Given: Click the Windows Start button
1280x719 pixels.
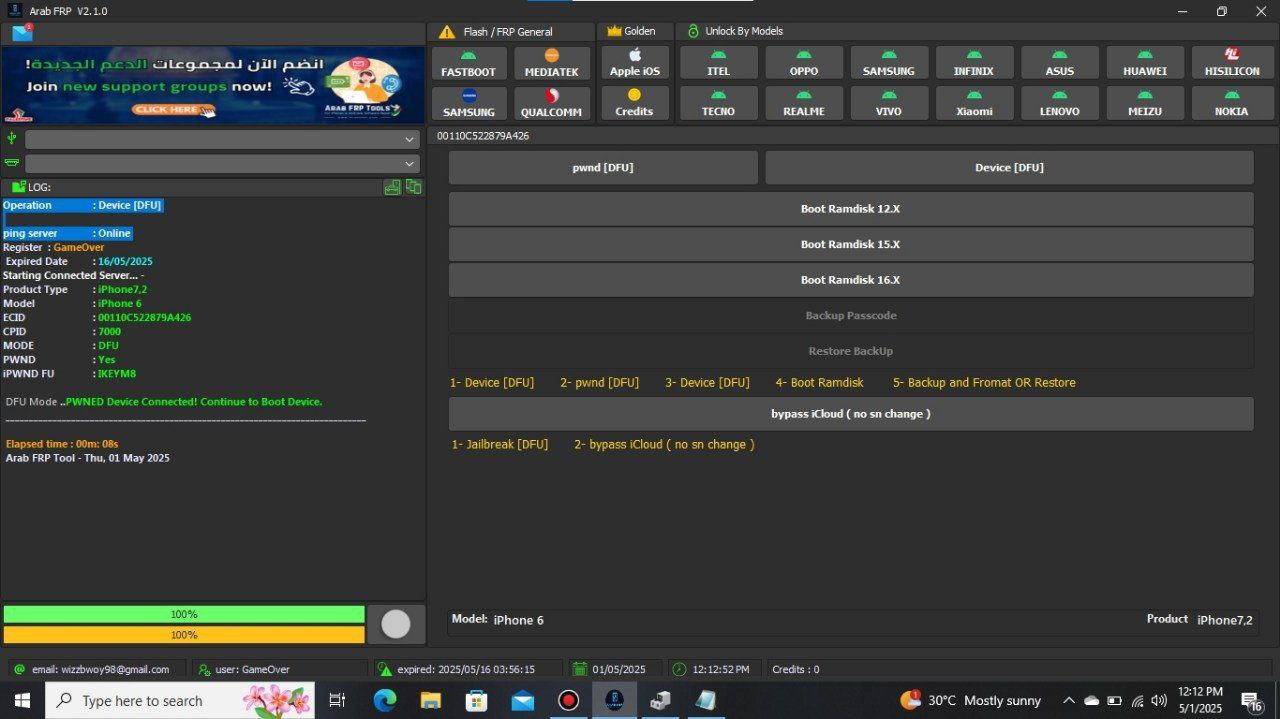Looking at the screenshot, I should click(x=22, y=700).
